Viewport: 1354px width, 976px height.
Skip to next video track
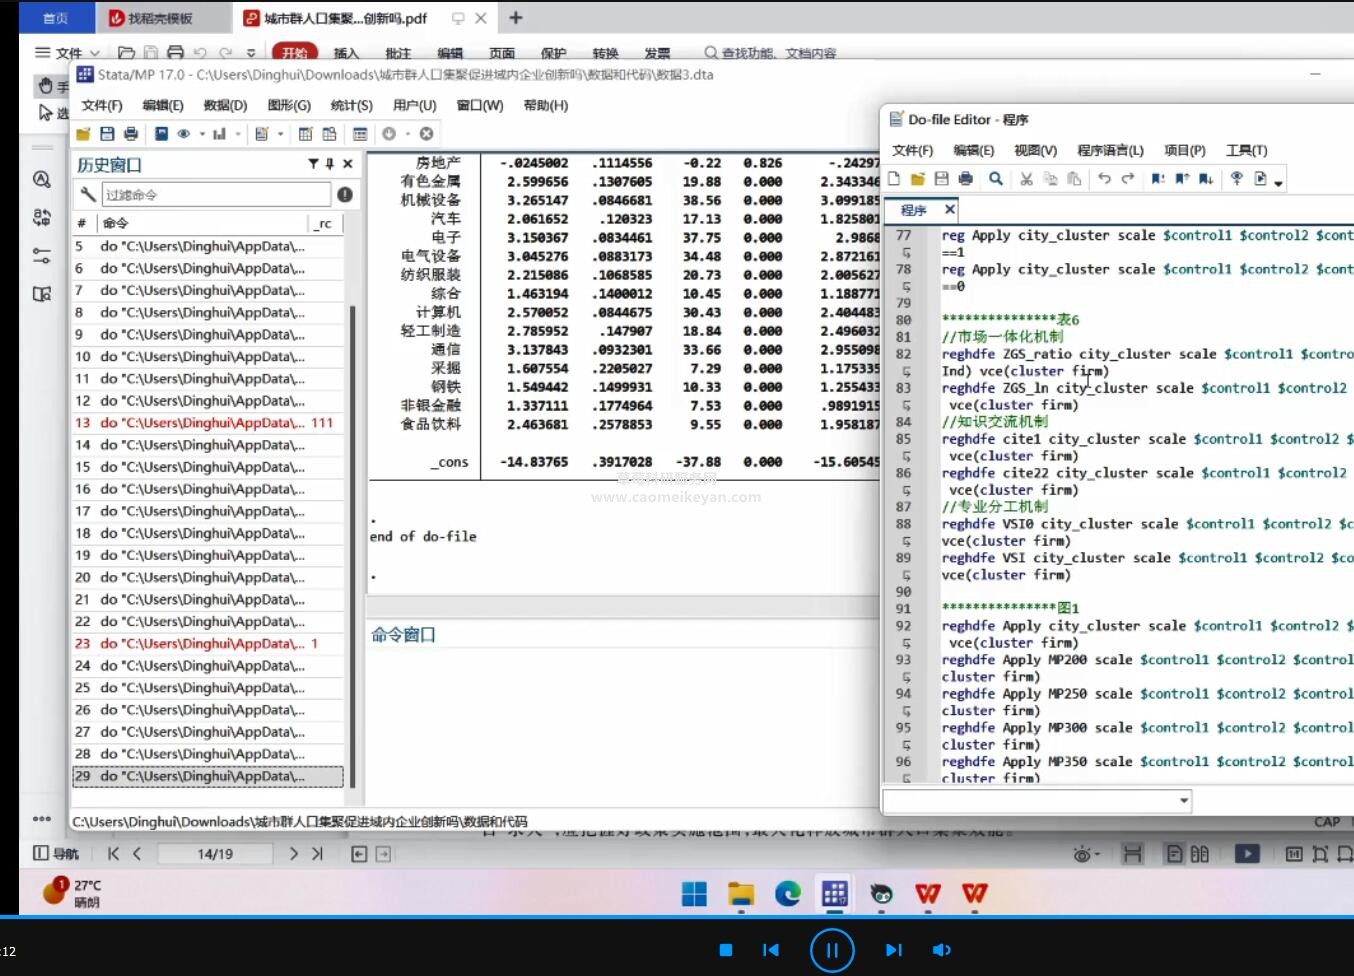[893, 950]
